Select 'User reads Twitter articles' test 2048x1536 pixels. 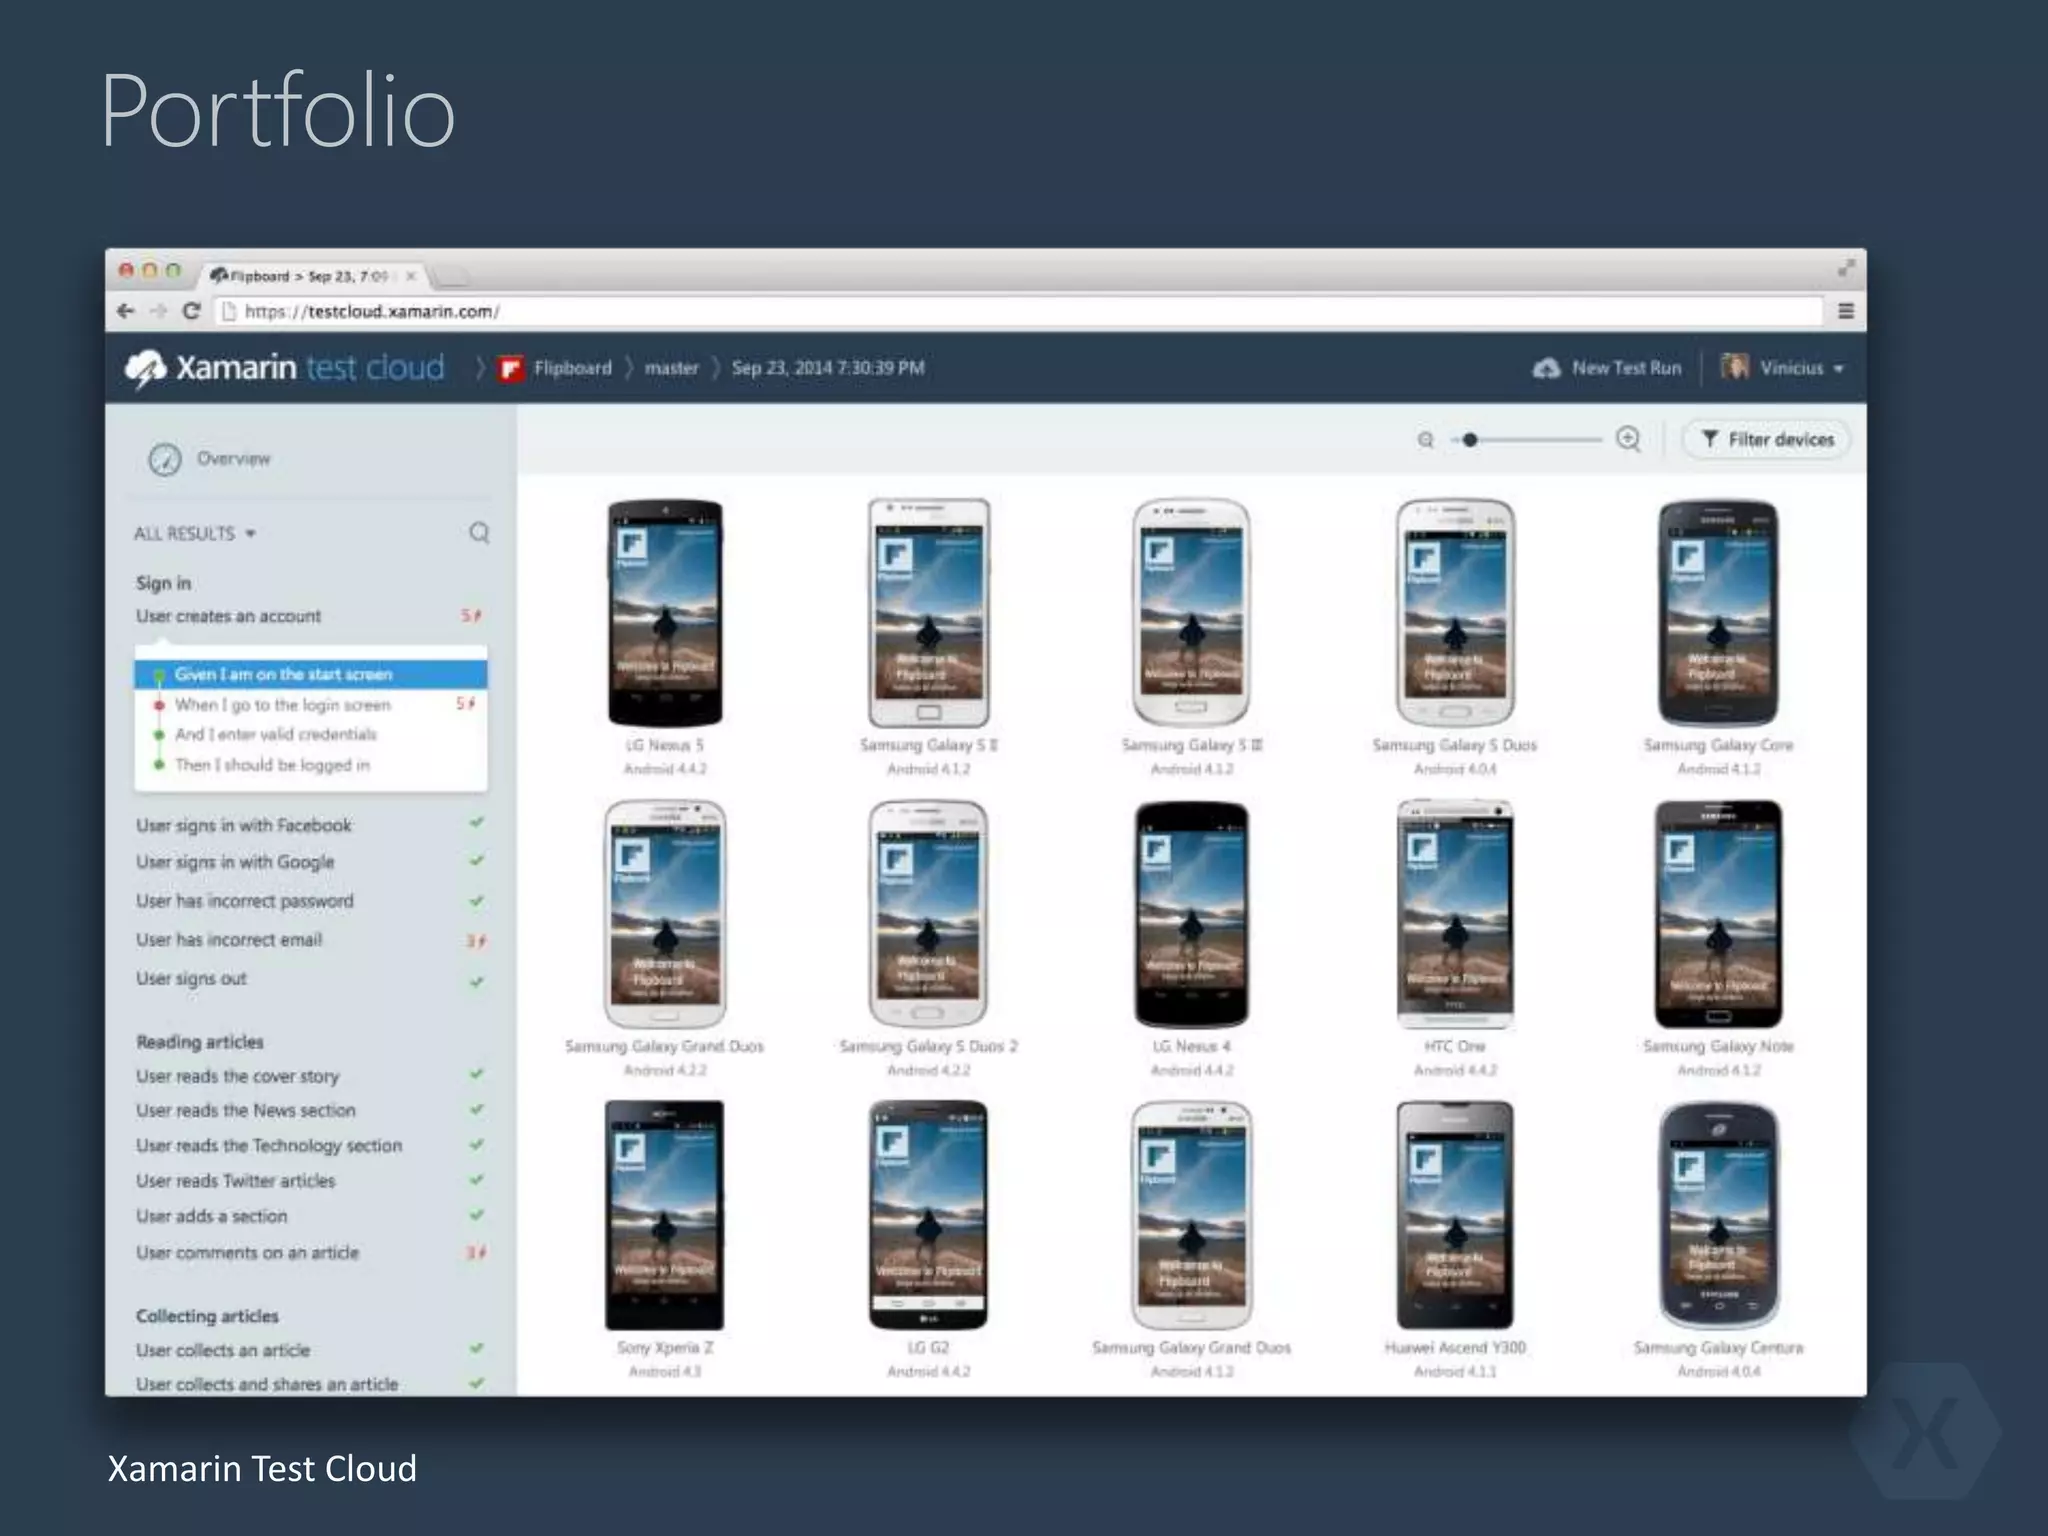310,1181
